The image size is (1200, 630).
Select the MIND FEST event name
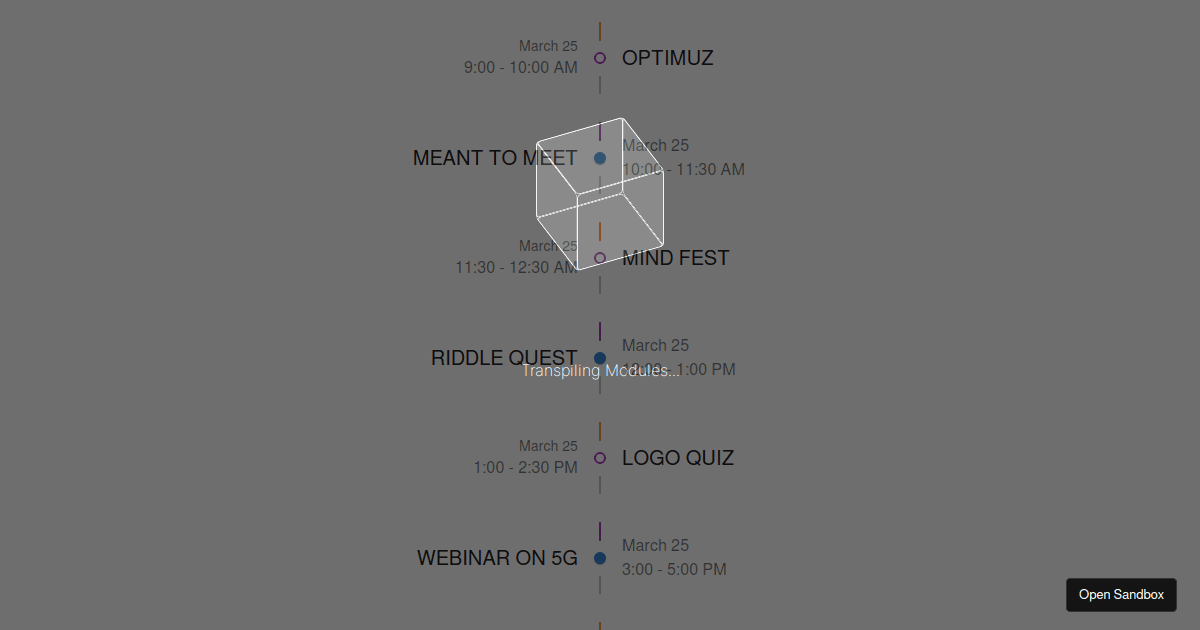click(x=675, y=257)
